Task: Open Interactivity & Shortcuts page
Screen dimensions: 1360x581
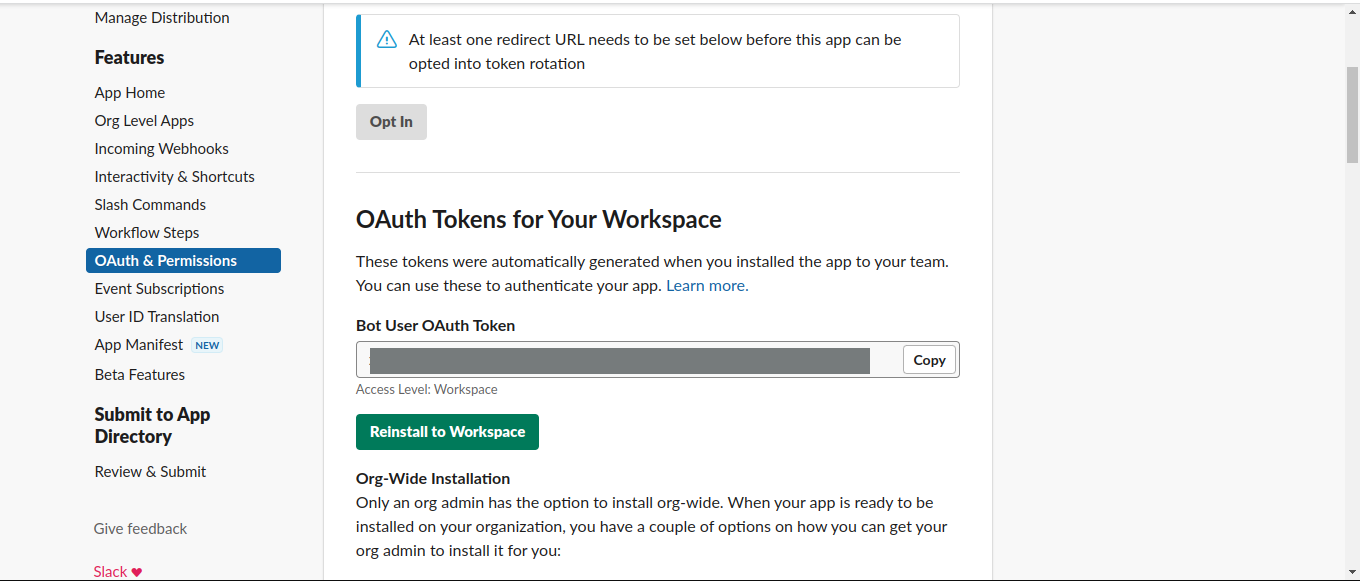Action: [x=174, y=177]
